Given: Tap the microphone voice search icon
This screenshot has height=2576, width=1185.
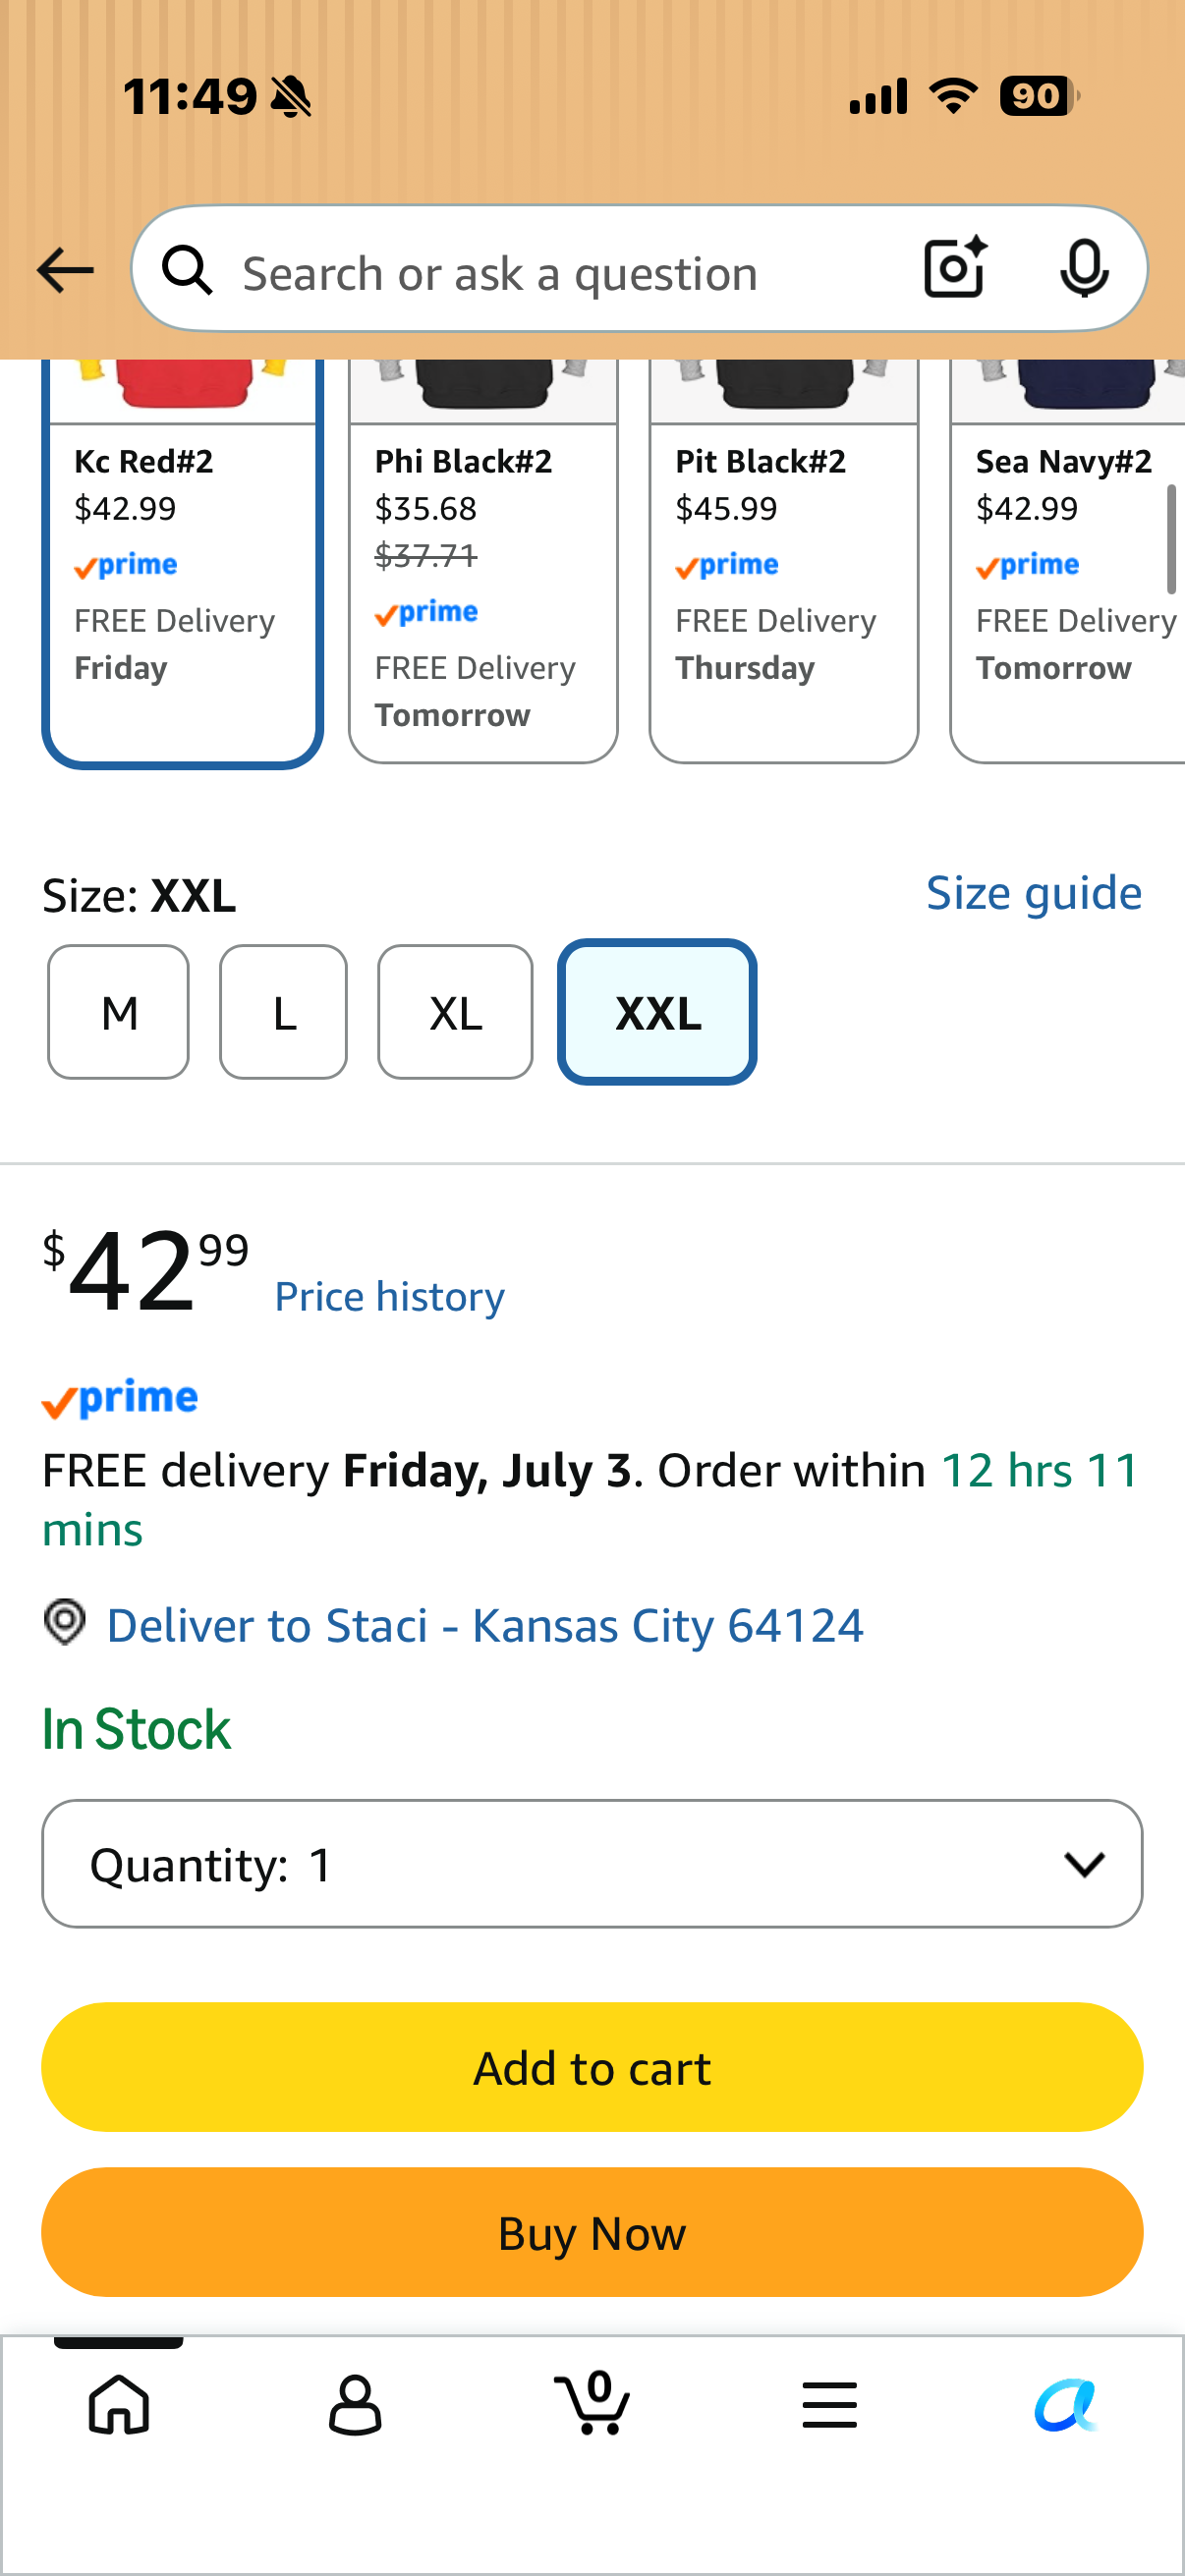Looking at the screenshot, I should [x=1084, y=269].
